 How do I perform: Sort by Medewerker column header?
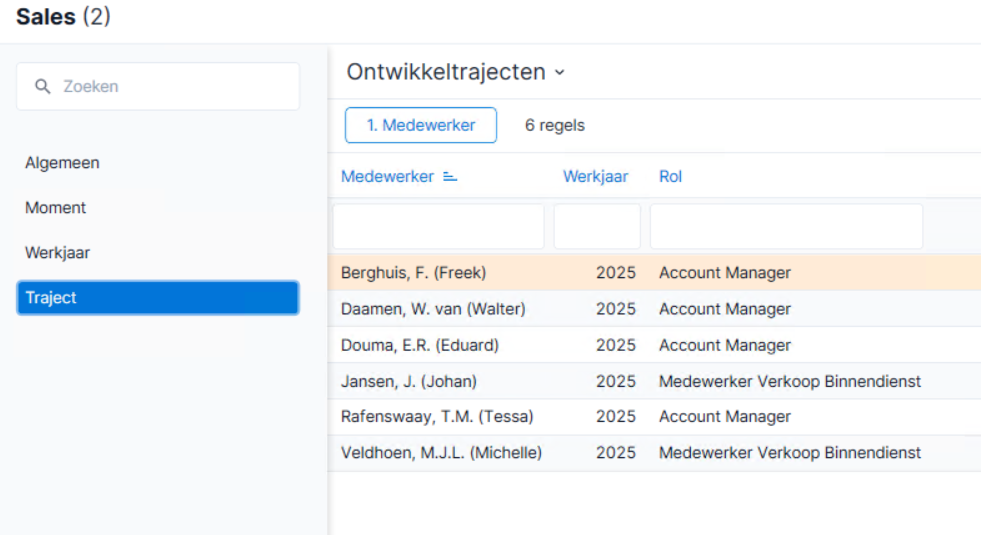point(387,176)
